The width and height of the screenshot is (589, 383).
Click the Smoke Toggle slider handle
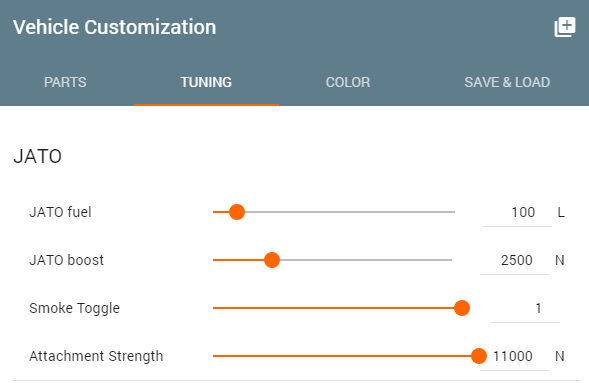point(462,308)
